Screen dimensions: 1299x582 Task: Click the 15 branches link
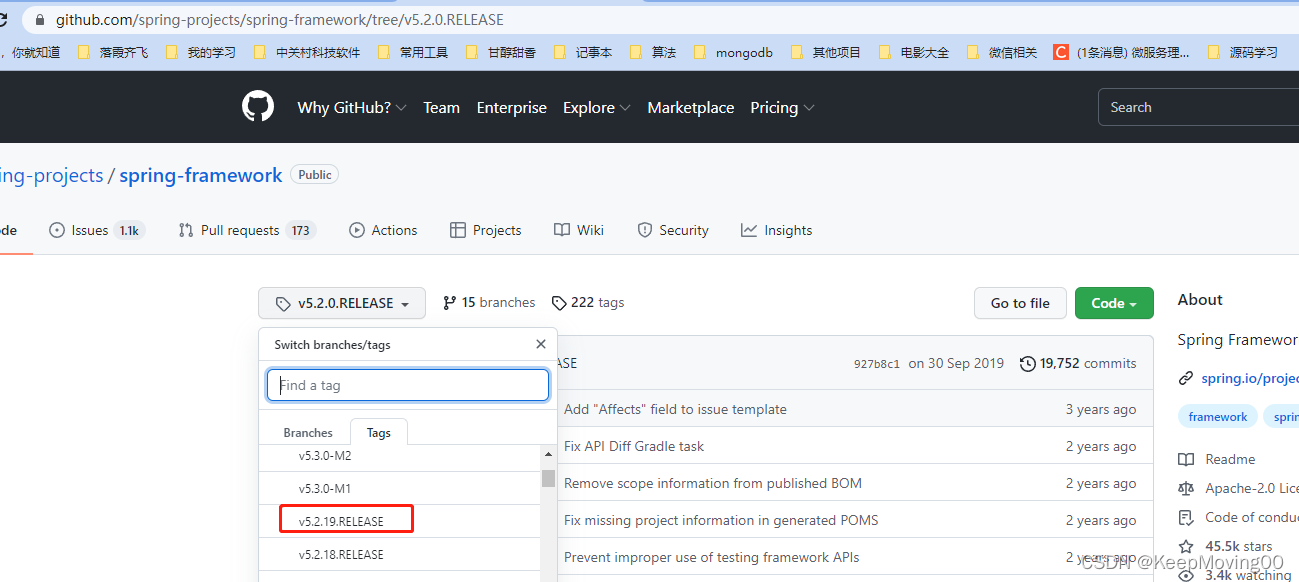coord(489,302)
